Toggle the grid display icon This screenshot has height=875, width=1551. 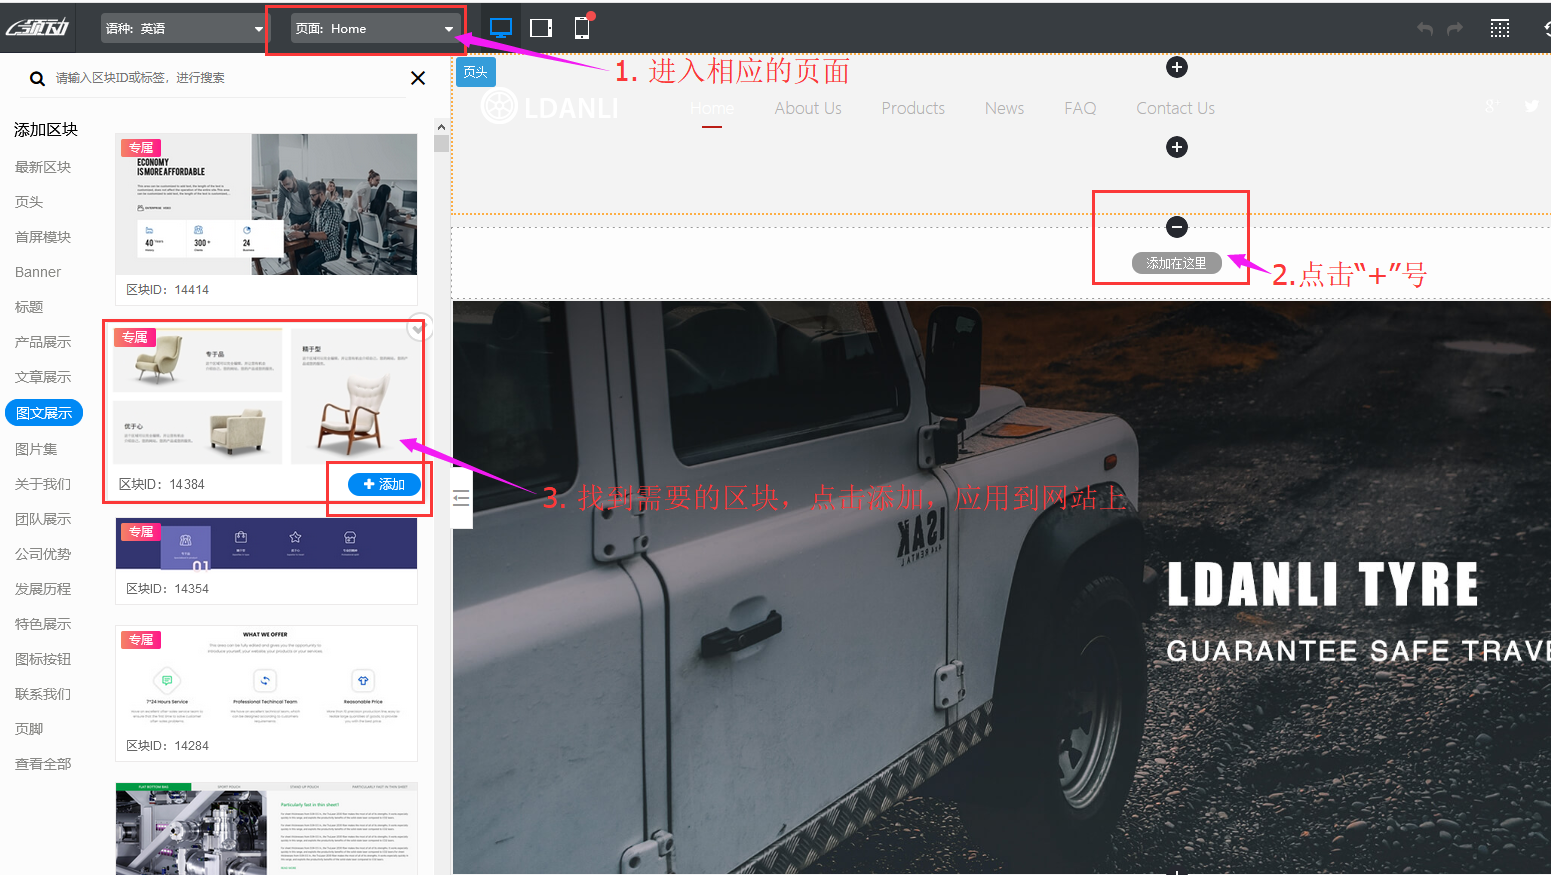coord(1500,29)
